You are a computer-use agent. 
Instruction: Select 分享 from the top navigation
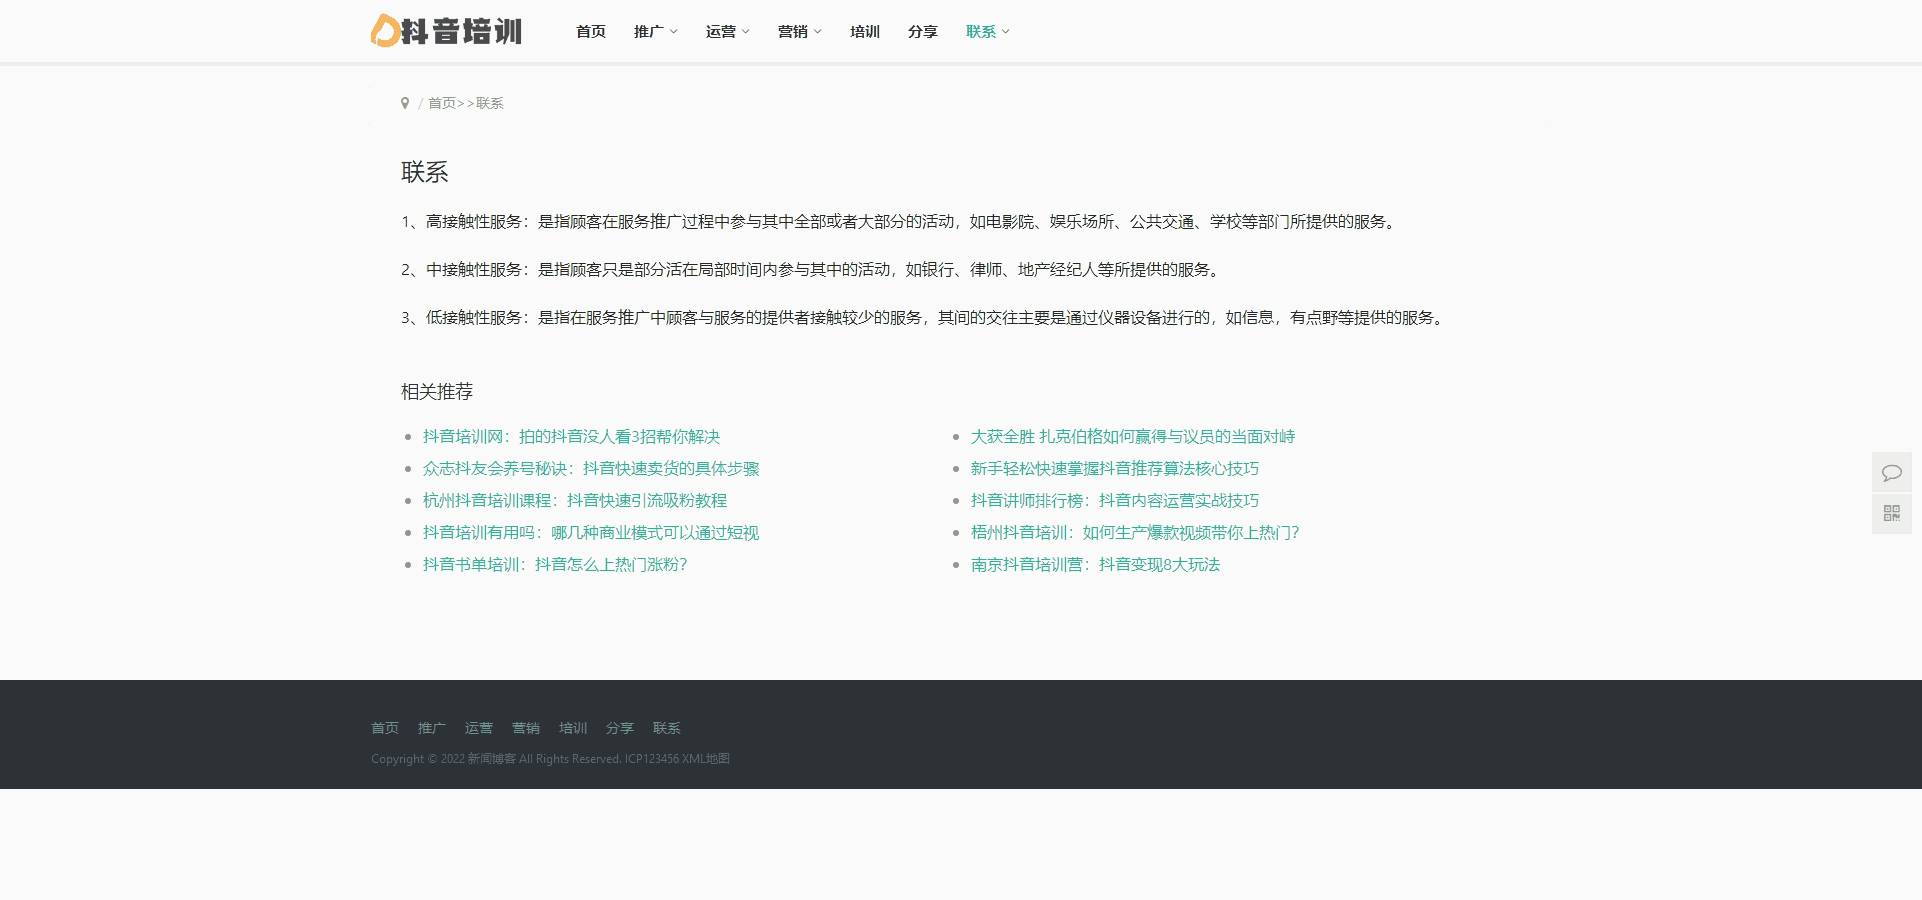pos(922,31)
